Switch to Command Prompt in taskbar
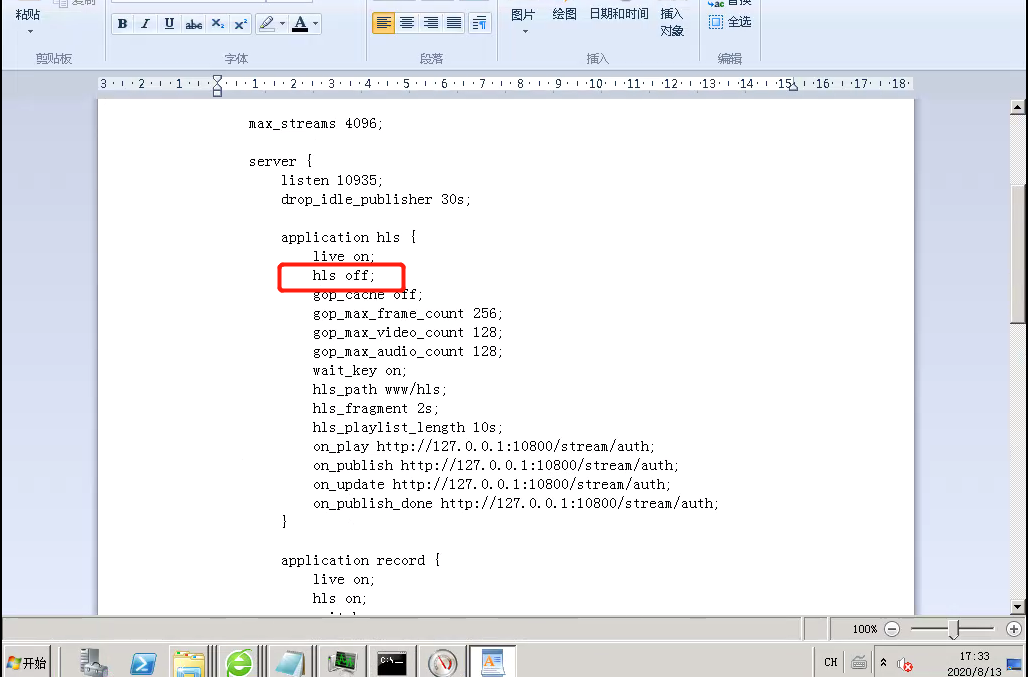1028x677 pixels. coord(392,663)
